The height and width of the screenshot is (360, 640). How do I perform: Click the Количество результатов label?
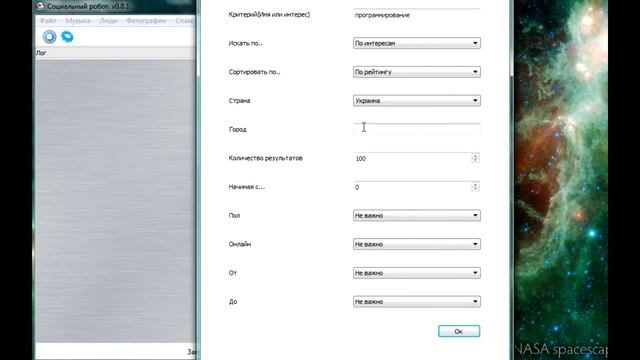(x=265, y=158)
